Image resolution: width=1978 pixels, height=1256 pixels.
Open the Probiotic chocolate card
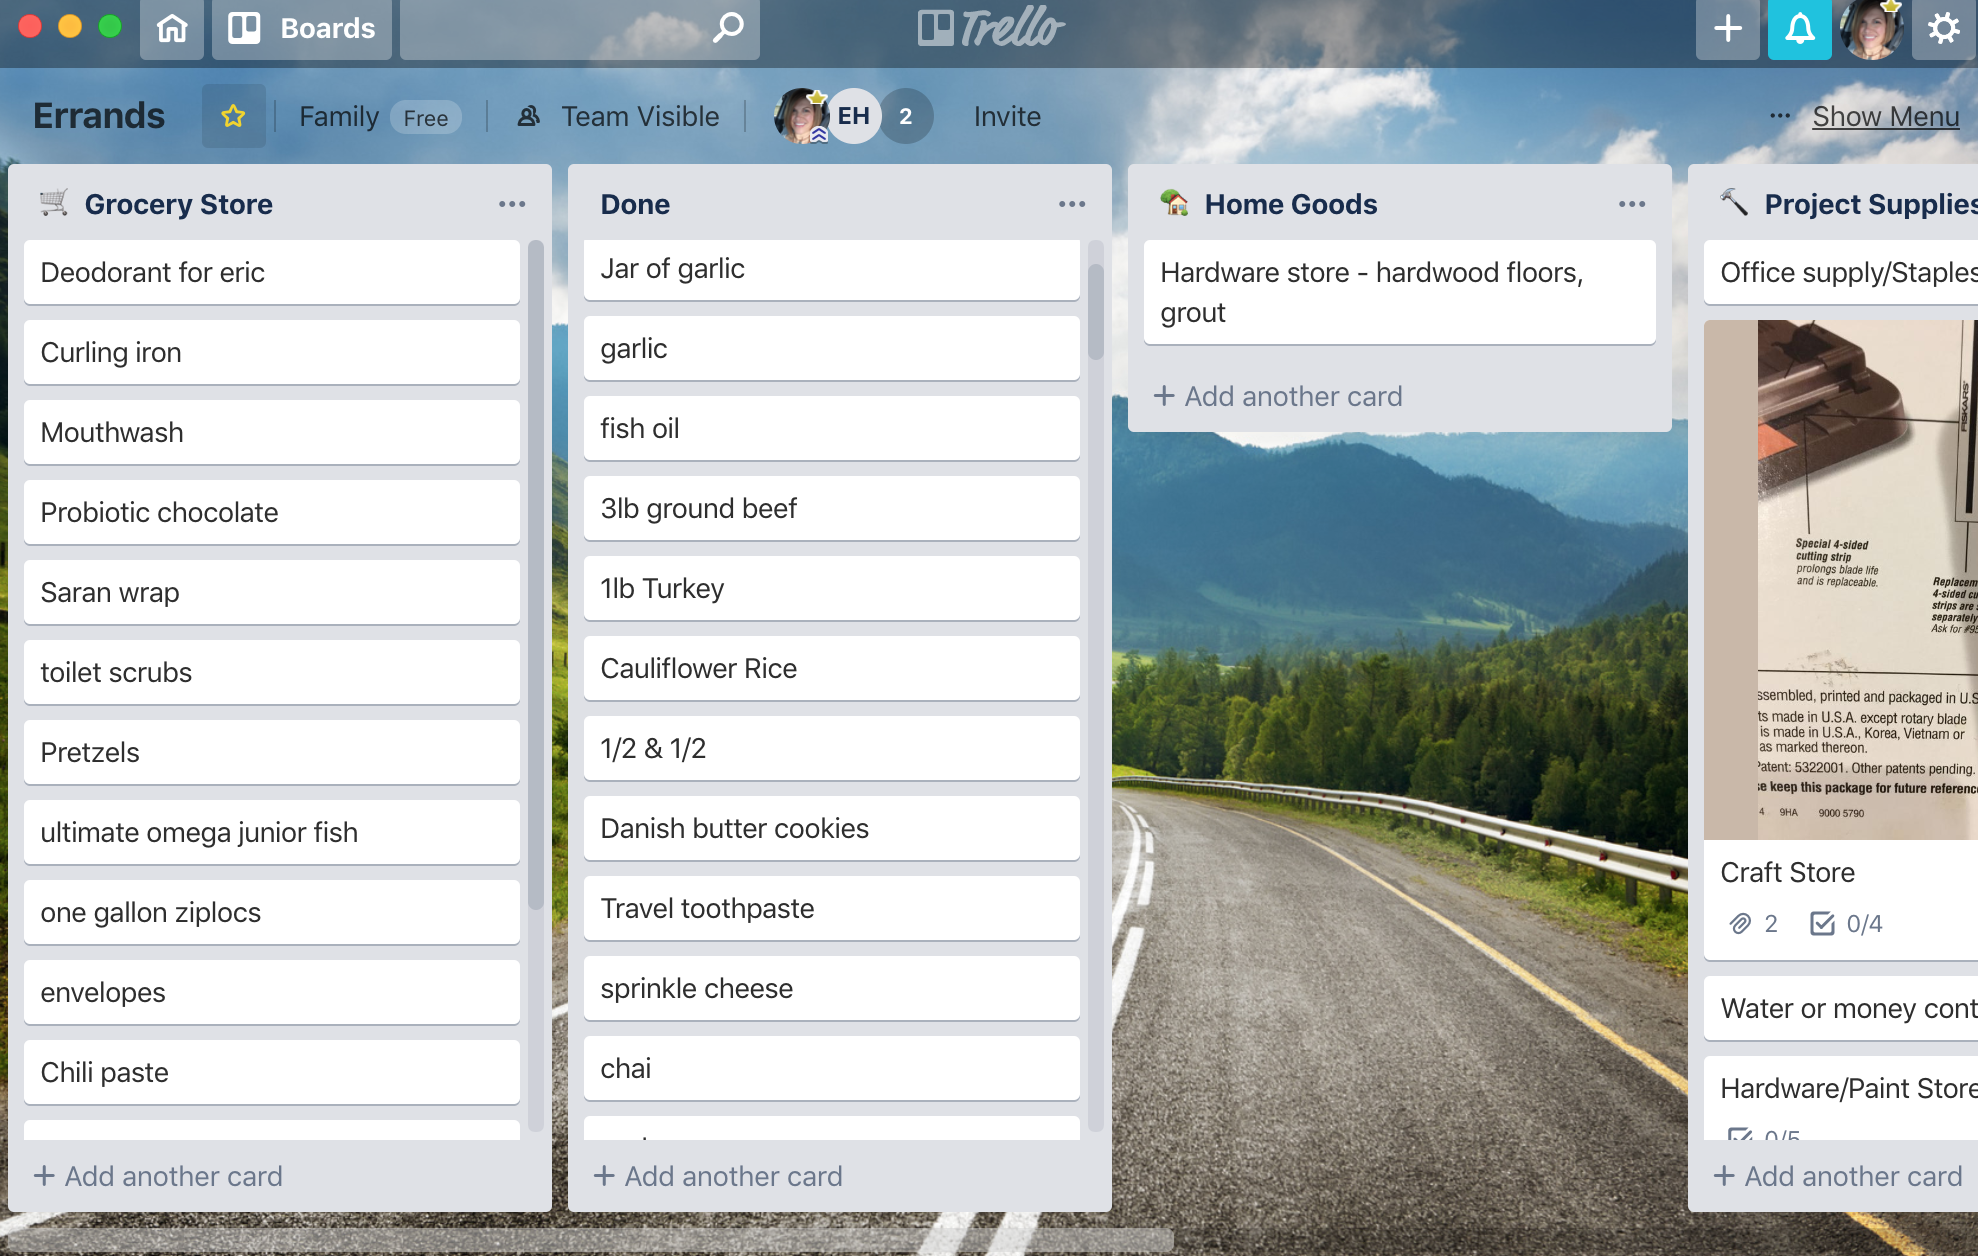pyautogui.click(x=272, y=512)
